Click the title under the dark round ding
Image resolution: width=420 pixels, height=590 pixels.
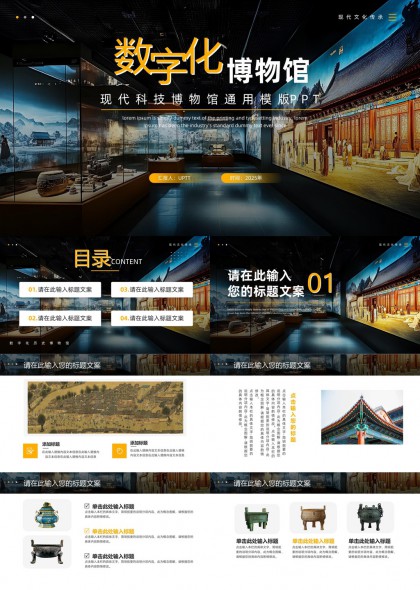[x=370, y=541]
